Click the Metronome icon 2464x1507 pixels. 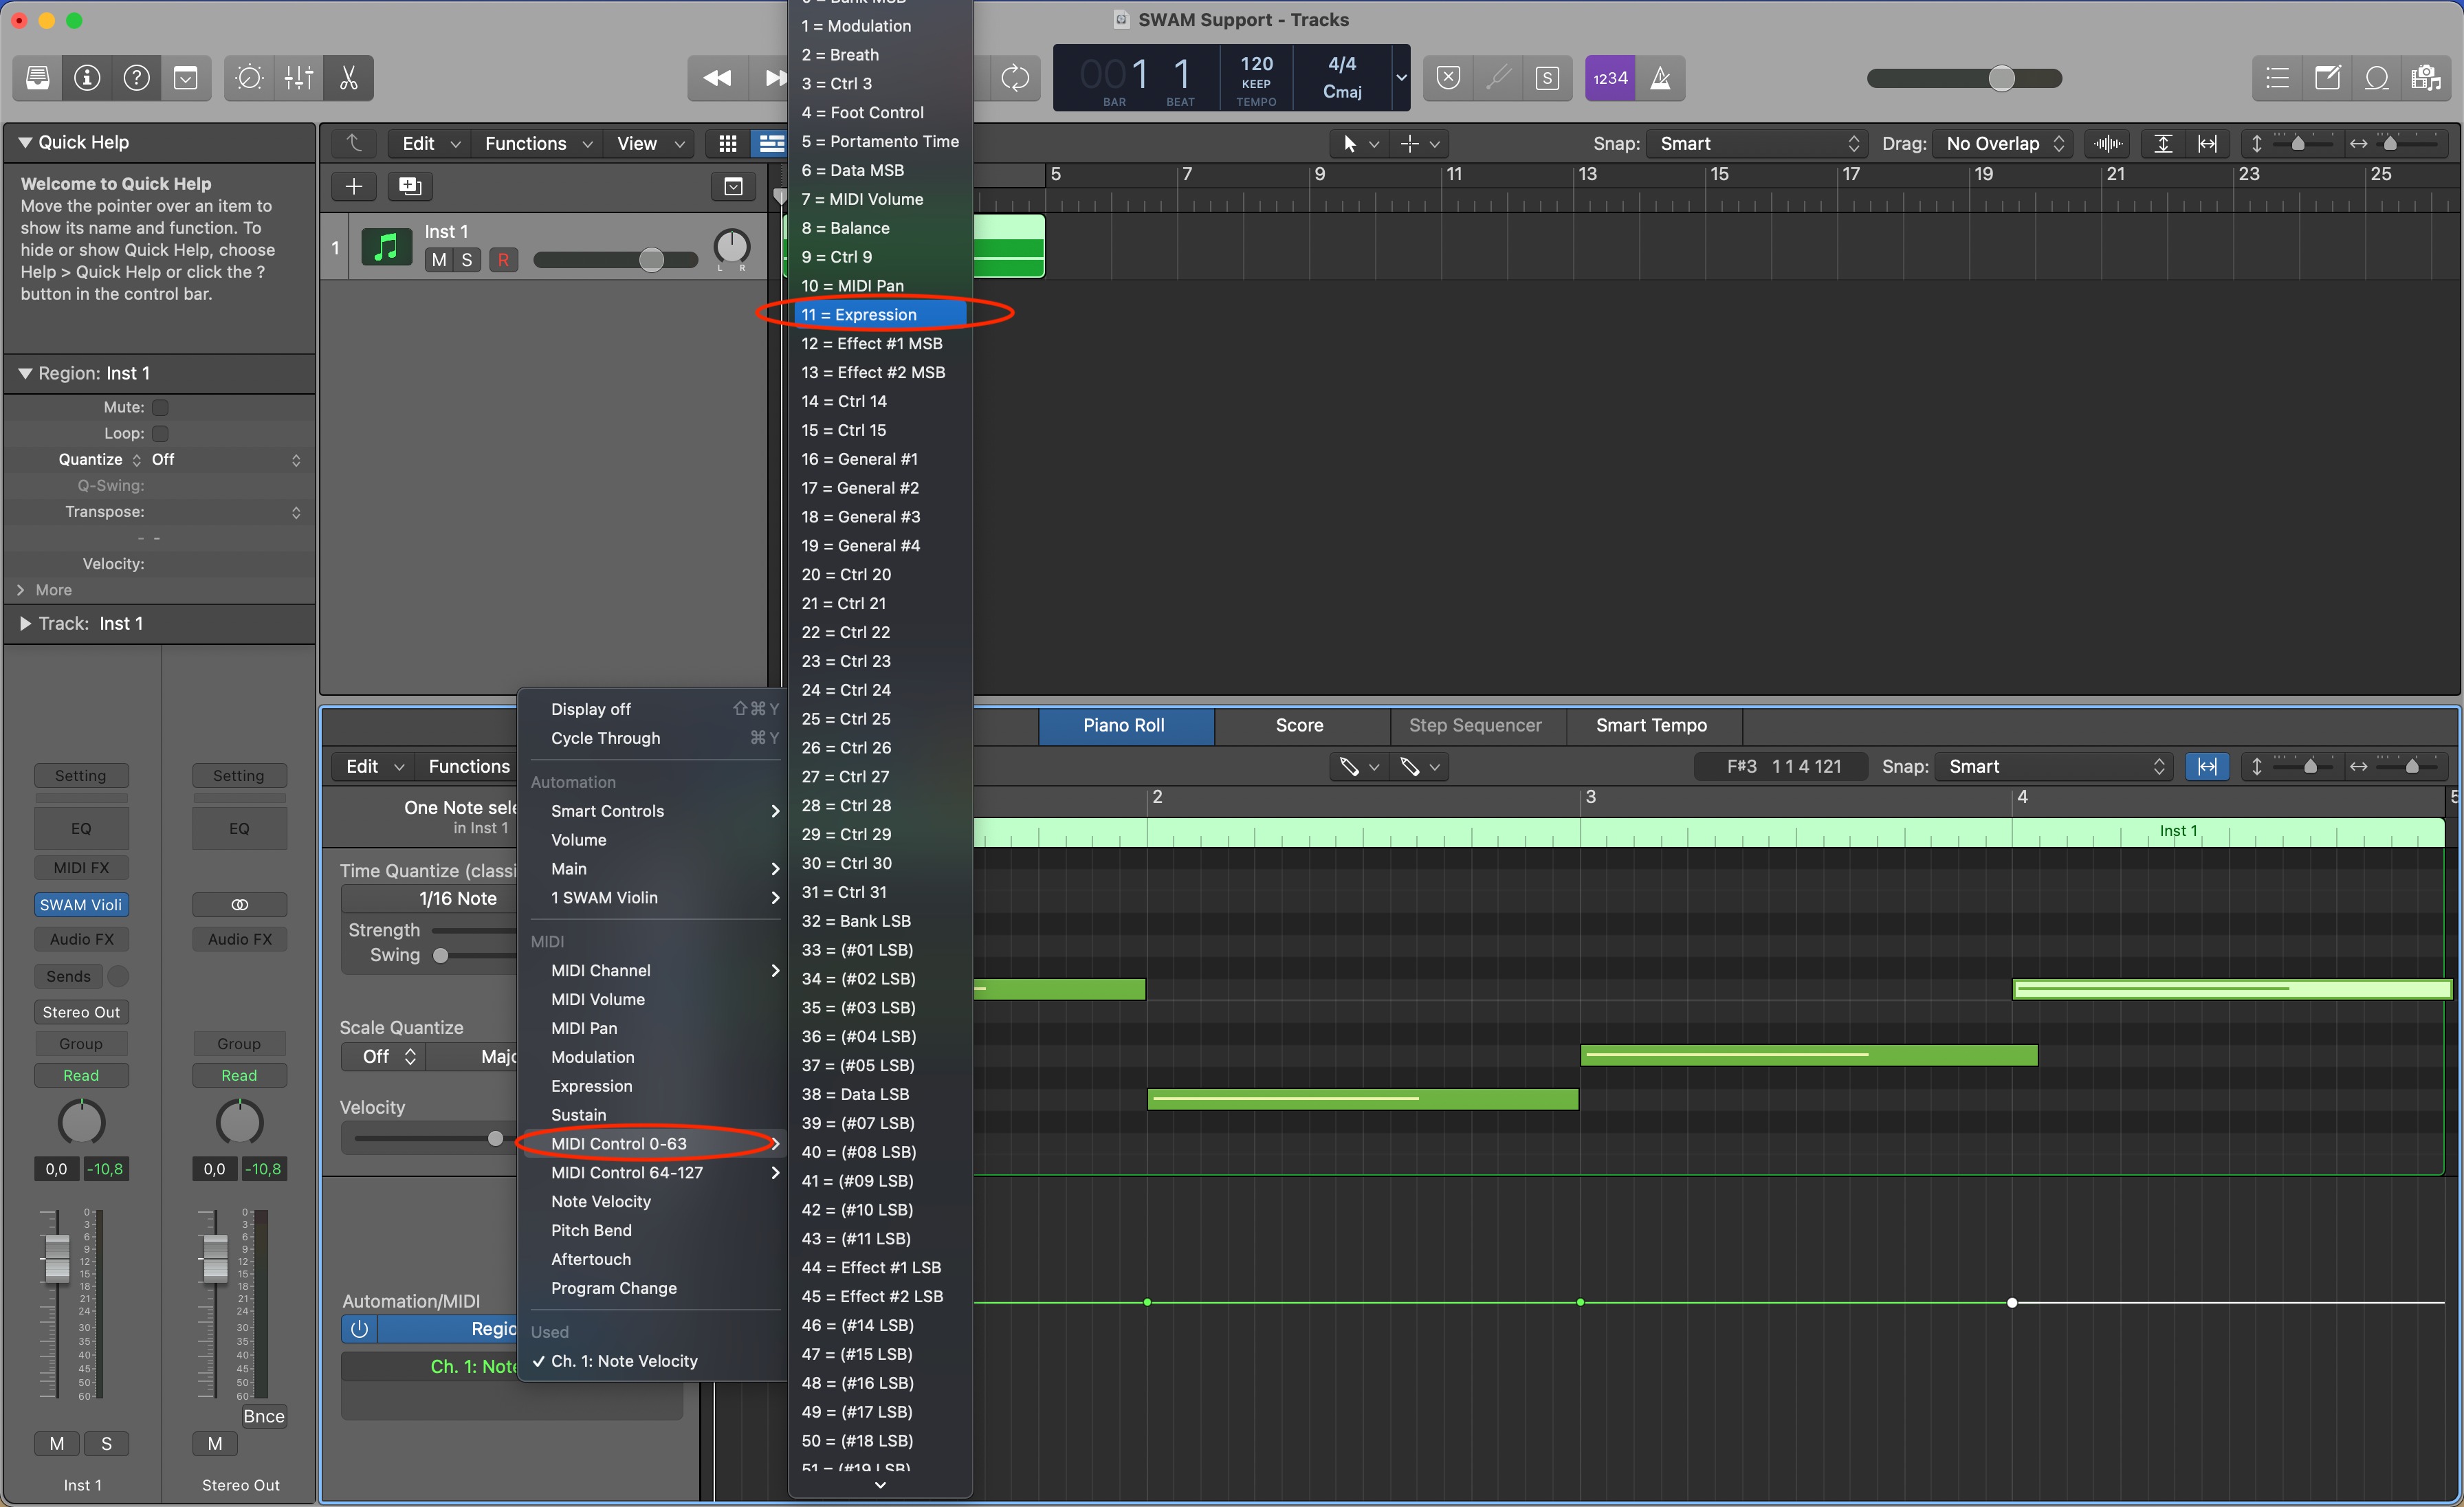(x=1660, y=78)
